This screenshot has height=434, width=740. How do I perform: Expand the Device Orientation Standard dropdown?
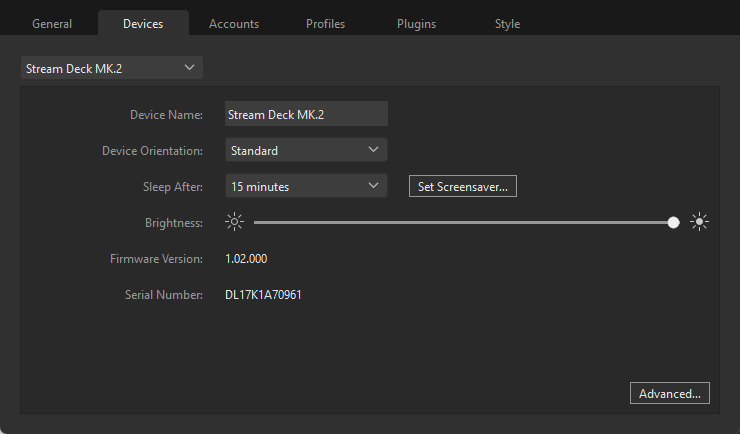pyautogui.click(x=306, y=150)
